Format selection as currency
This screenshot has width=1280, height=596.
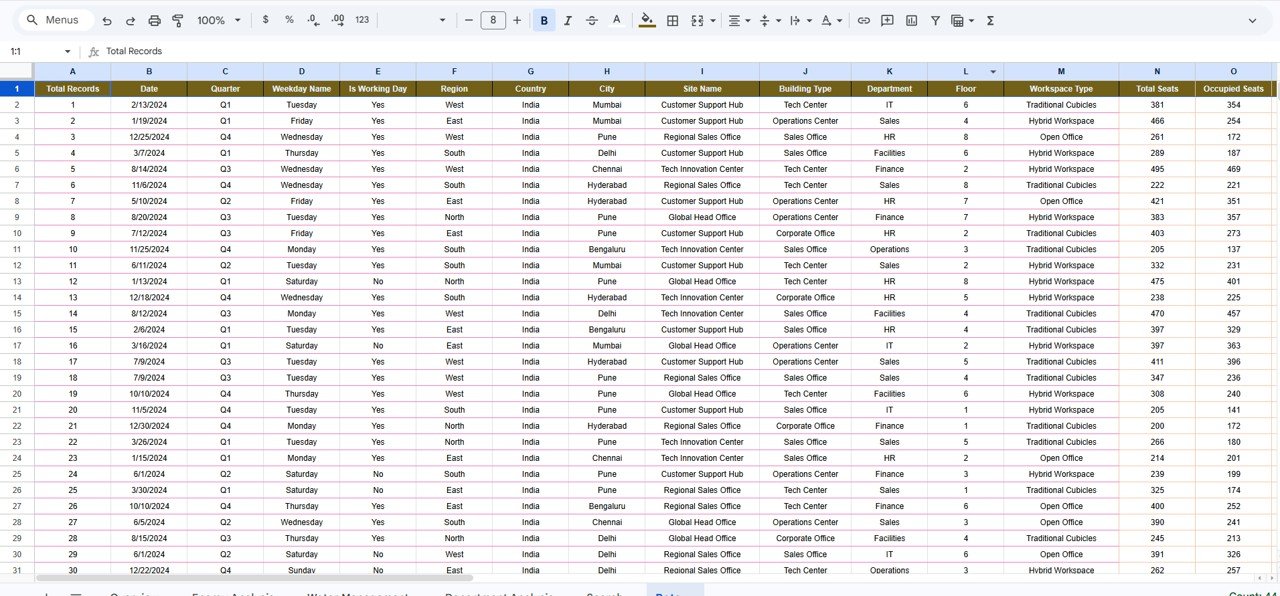pyautogui.click(x=265, y=20)
